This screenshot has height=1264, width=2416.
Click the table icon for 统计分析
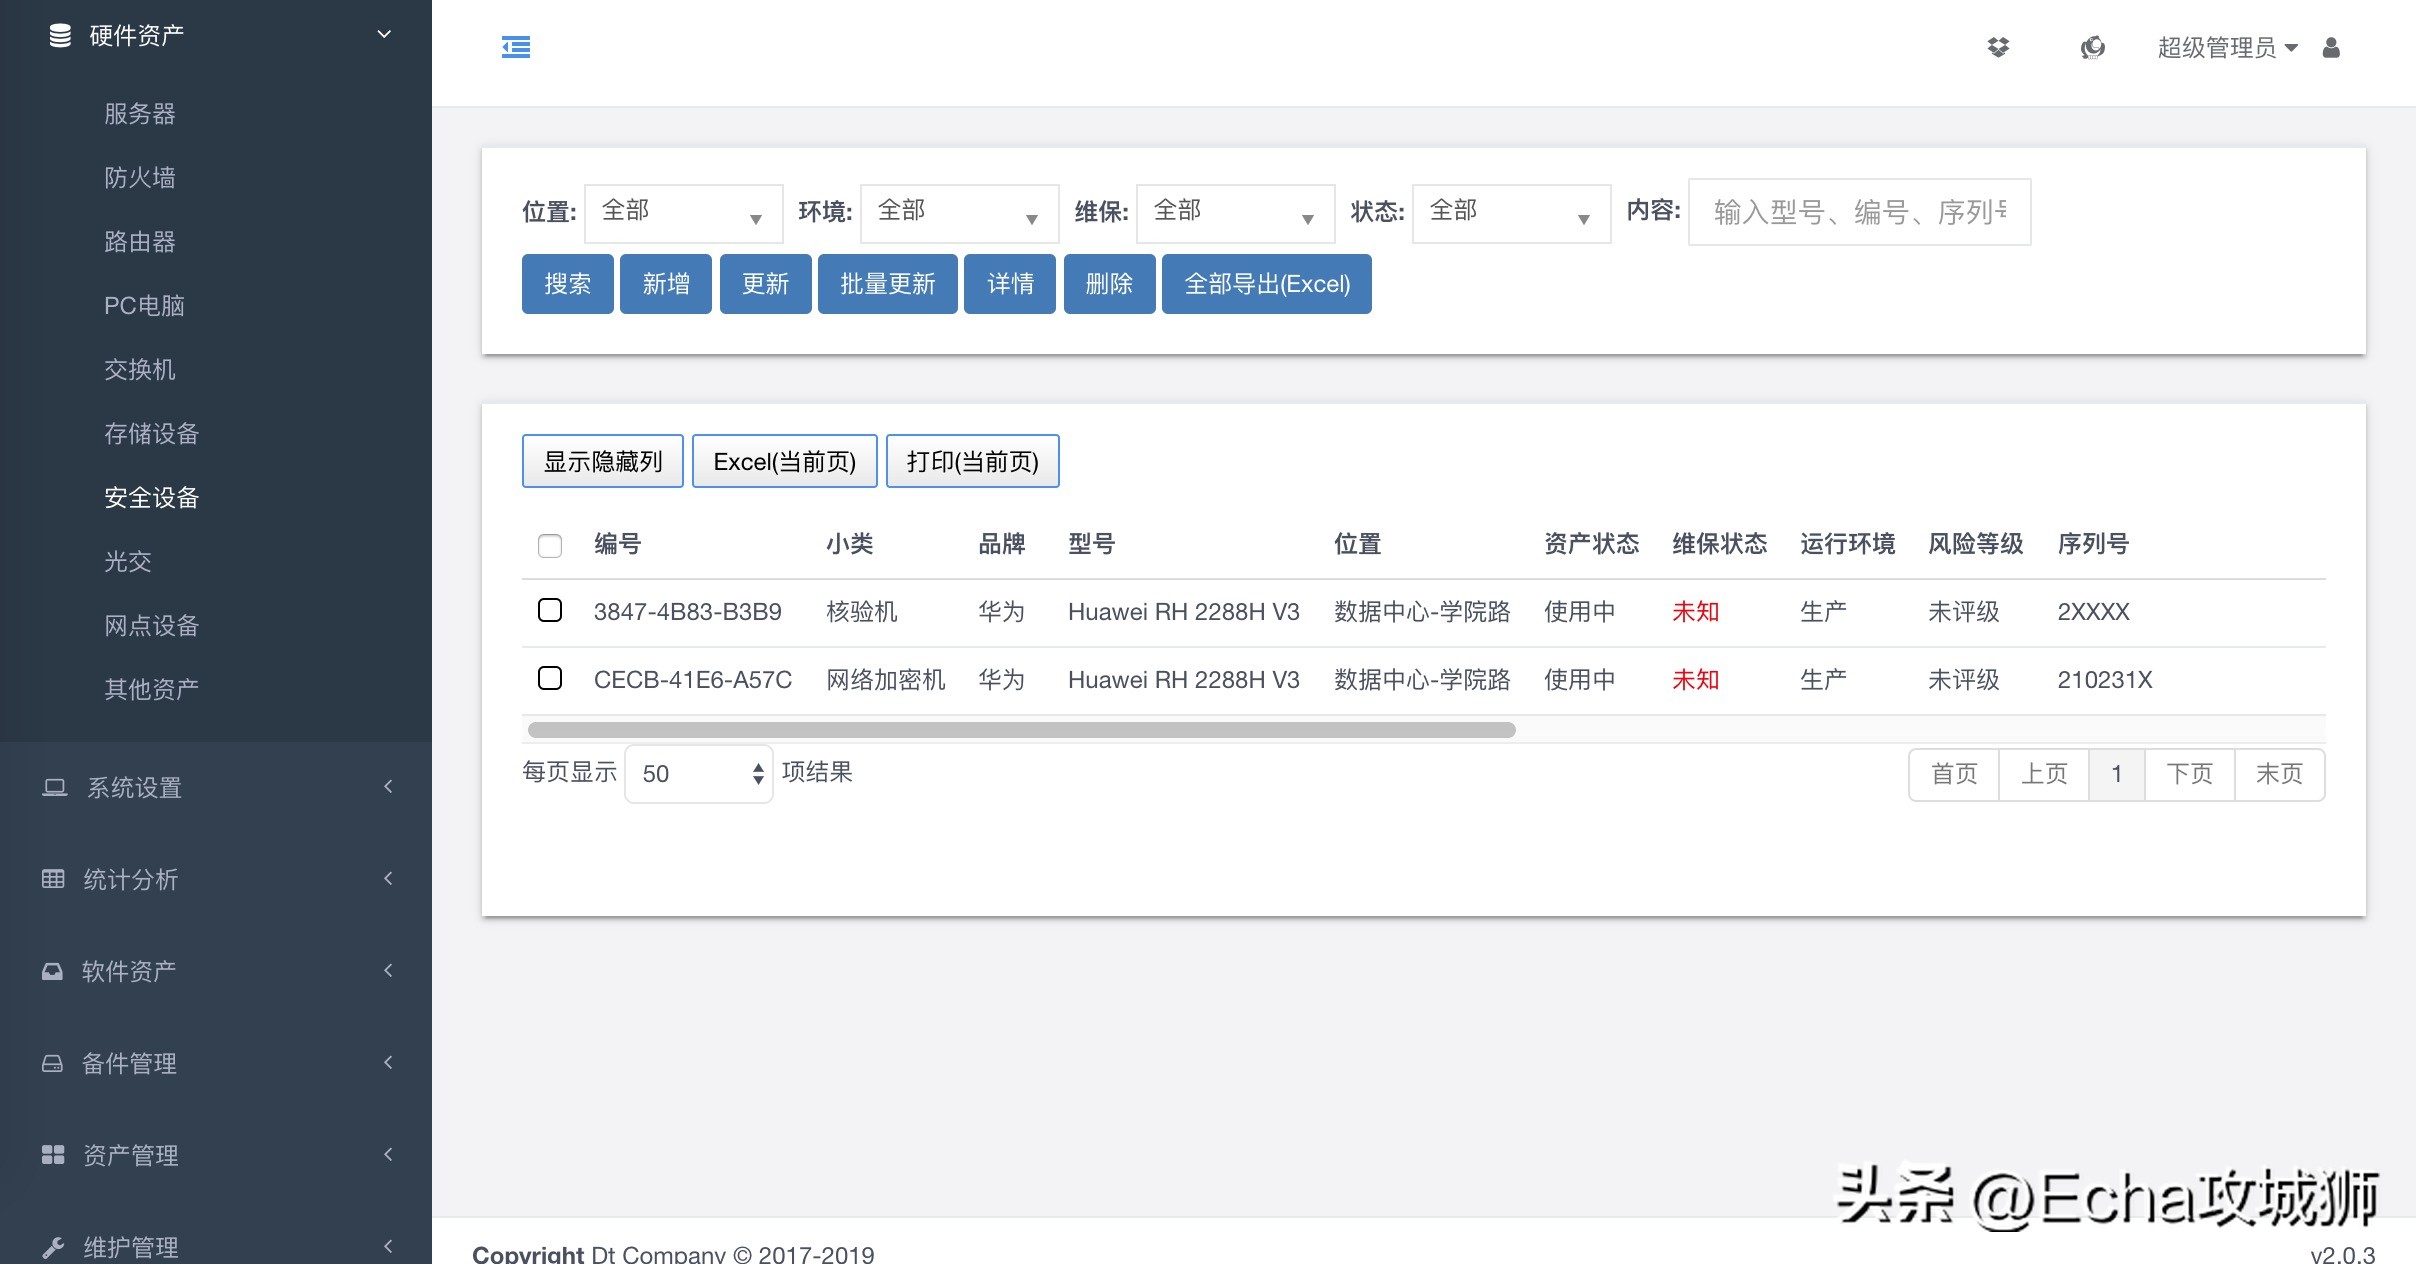pos(53,879)
